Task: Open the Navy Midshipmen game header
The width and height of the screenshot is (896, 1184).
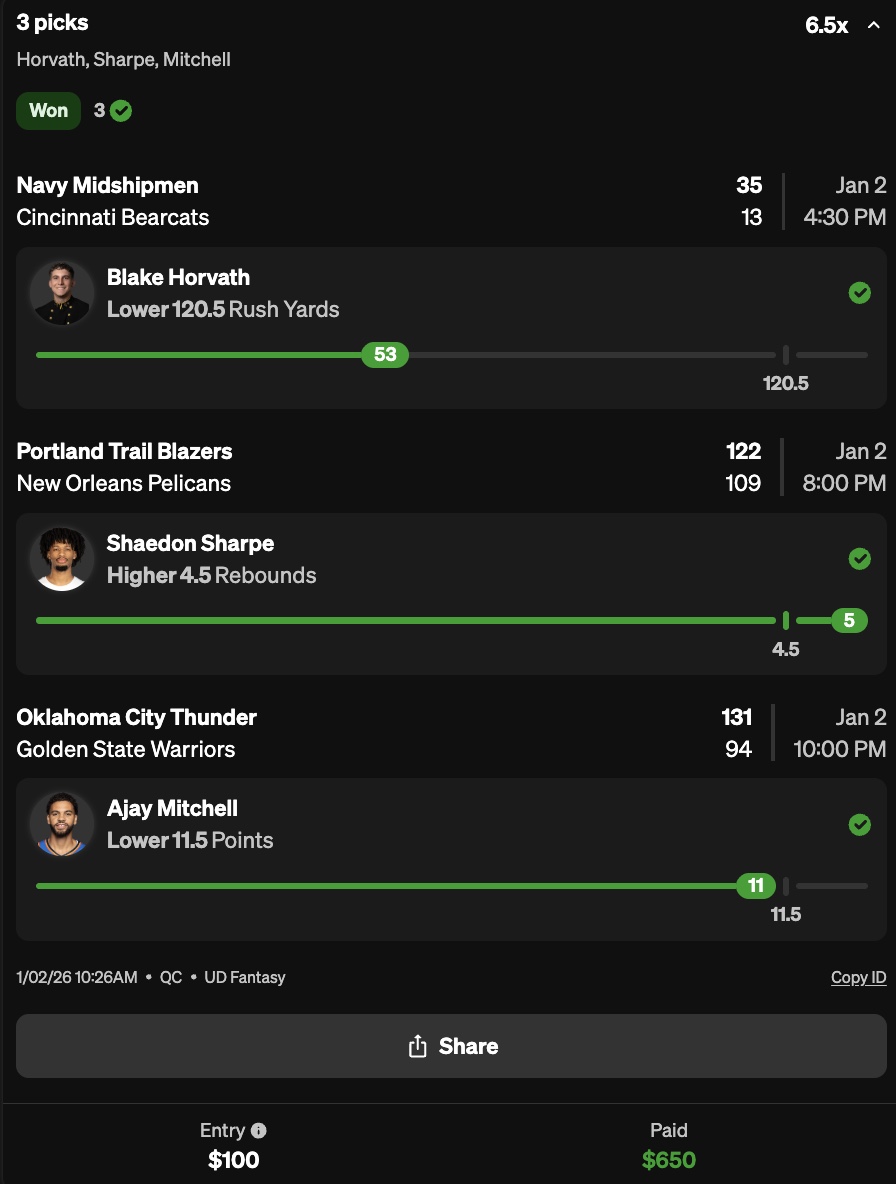Action: click(108, 185)
